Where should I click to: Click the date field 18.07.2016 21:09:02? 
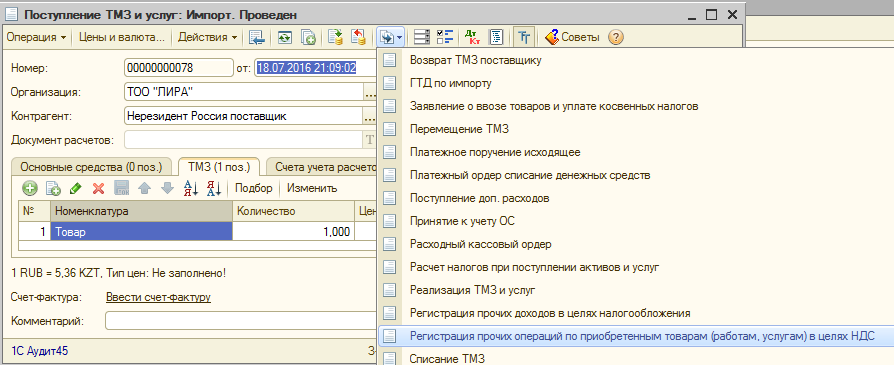click(x=315, y=68)
